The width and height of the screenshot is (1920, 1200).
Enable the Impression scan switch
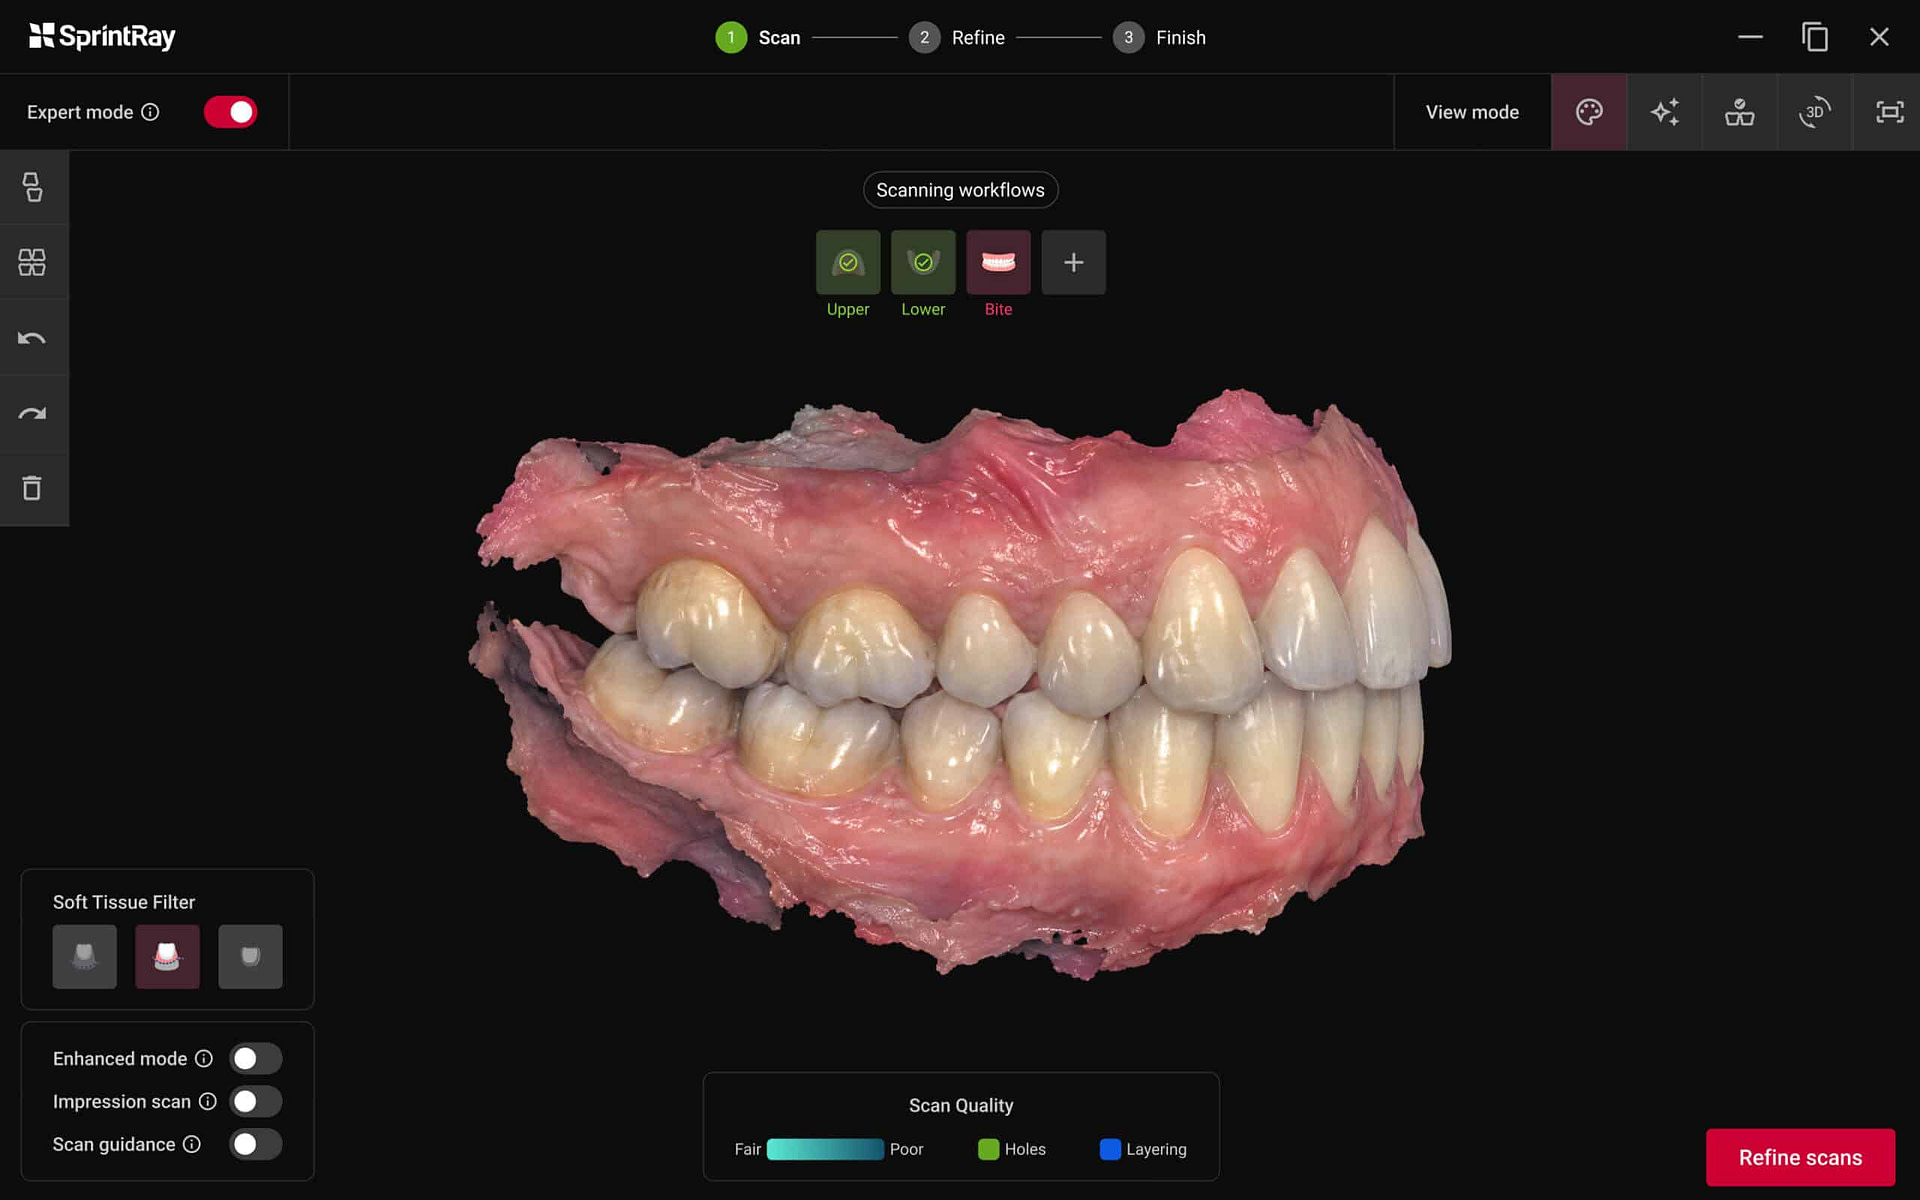(x=256, y=1101)
